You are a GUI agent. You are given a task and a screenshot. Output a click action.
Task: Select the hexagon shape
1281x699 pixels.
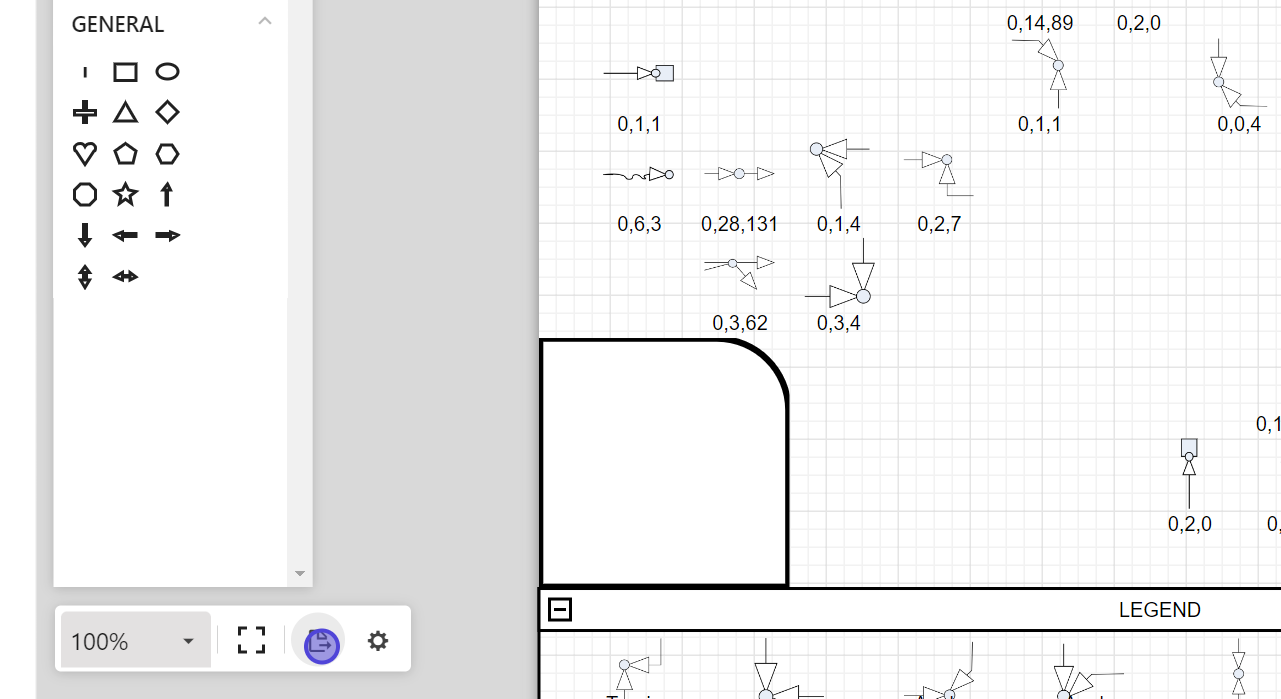(167, 154)
